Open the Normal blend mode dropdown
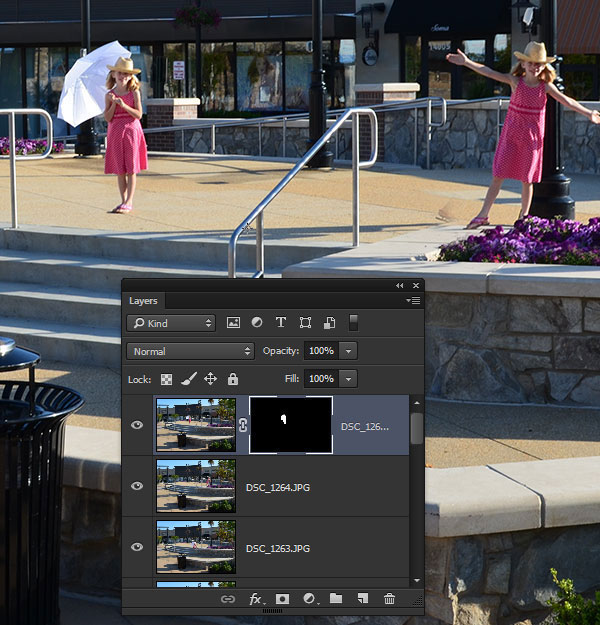 tap(191, 351)
